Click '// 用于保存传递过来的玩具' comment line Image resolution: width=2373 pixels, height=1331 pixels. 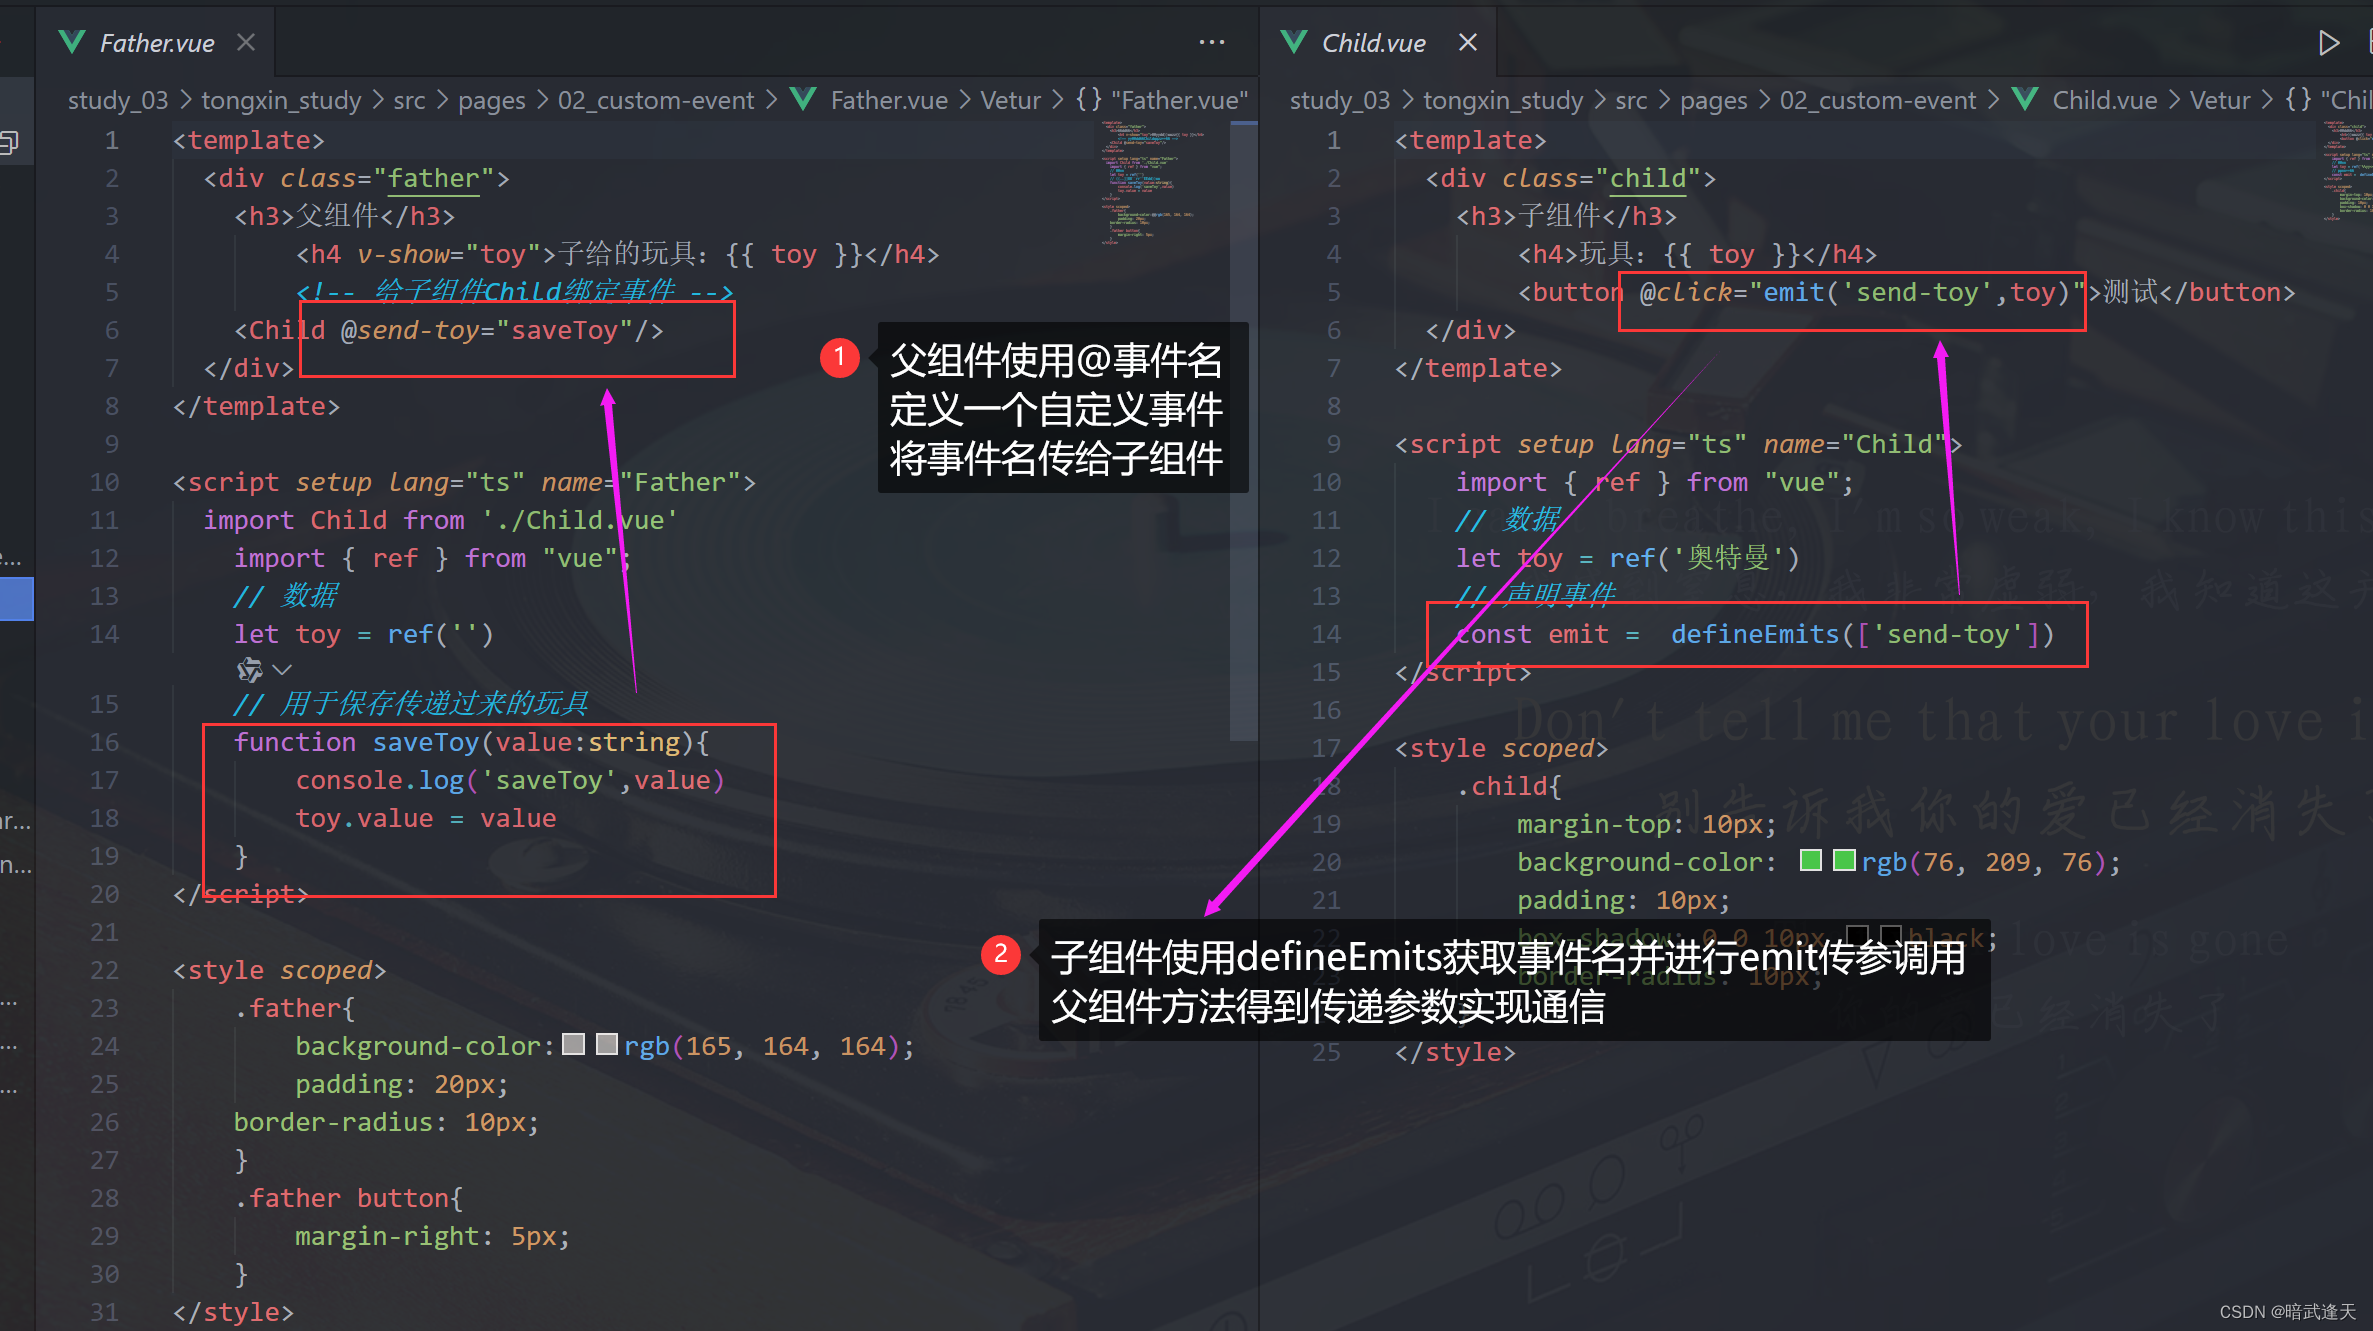pos(411,704)
